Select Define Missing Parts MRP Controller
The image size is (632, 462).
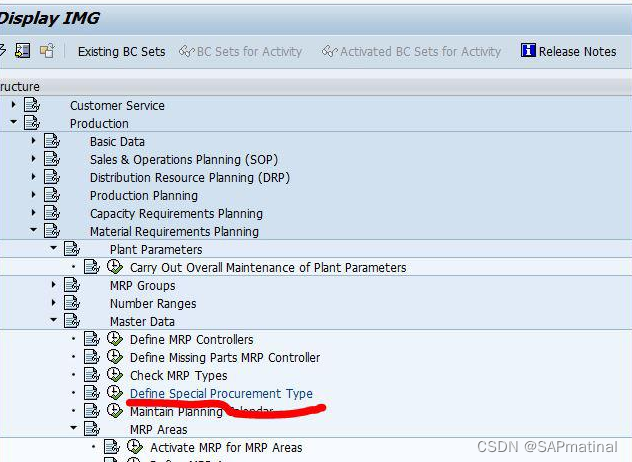click(x=225, y=357)
